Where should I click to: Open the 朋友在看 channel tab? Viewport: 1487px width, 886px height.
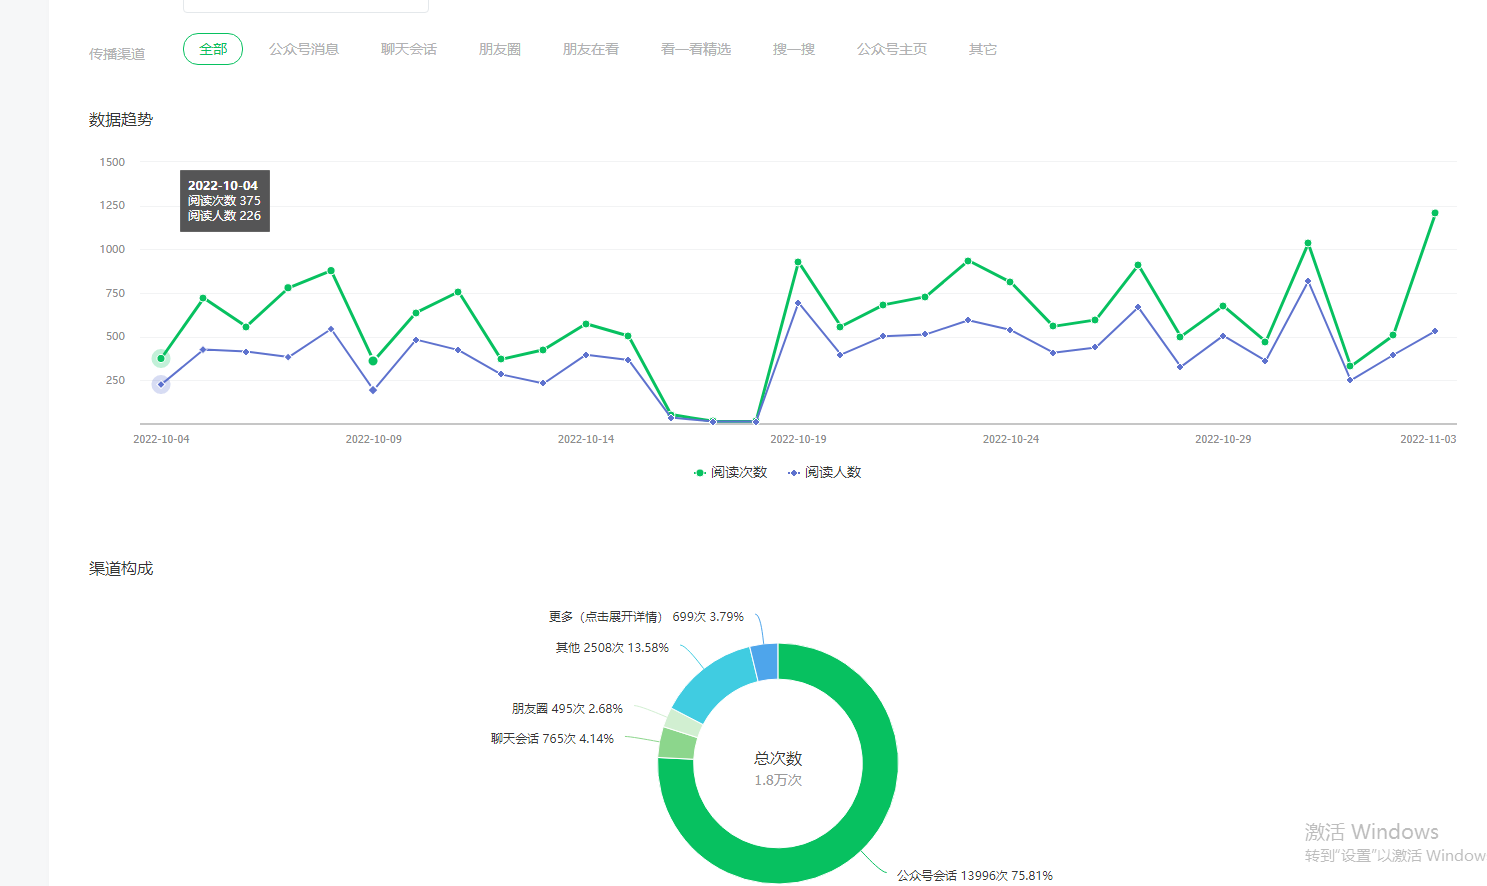[591, 49]
